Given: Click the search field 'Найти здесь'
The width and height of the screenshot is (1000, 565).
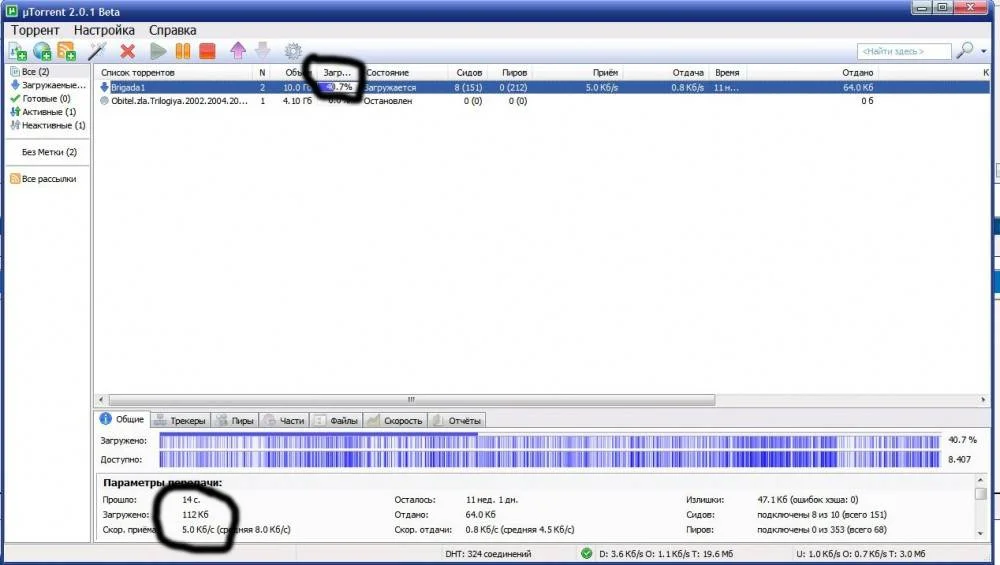Looking at the screenshot, I should pos(904,51).
